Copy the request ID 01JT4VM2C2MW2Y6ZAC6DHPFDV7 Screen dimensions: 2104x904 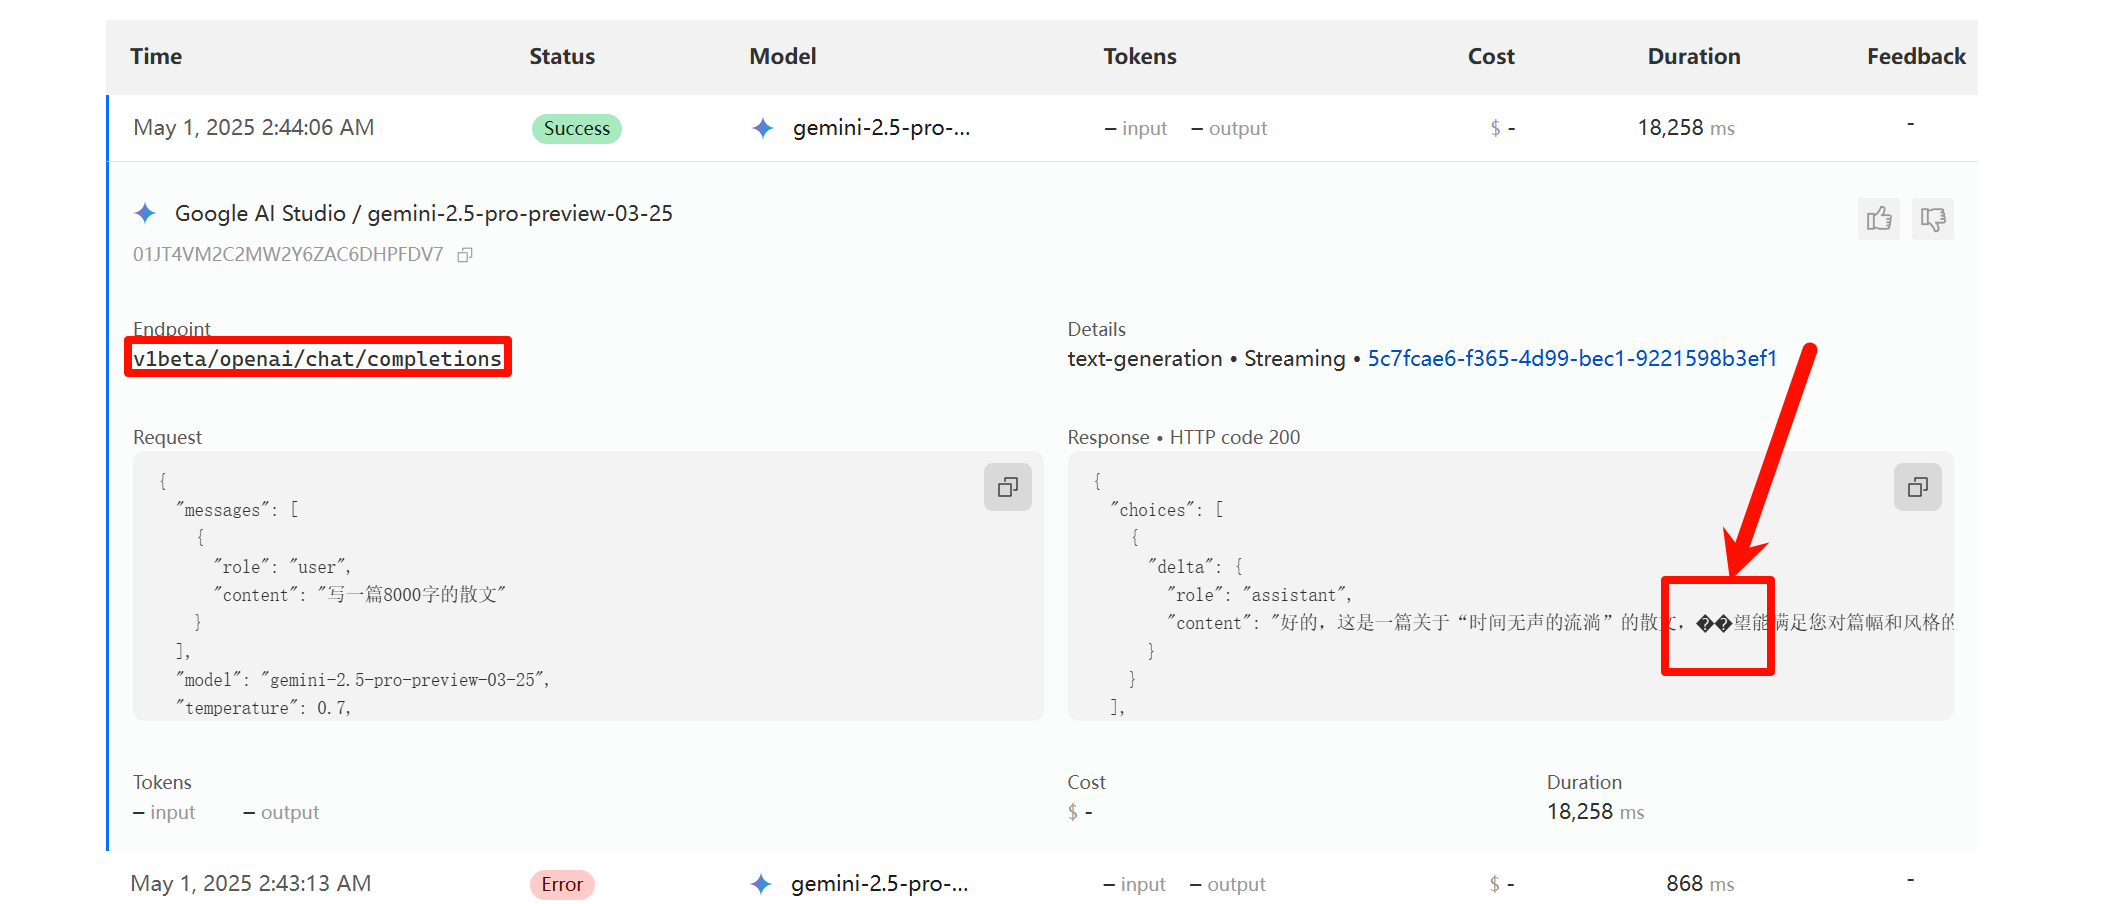(x=465, y=255)
